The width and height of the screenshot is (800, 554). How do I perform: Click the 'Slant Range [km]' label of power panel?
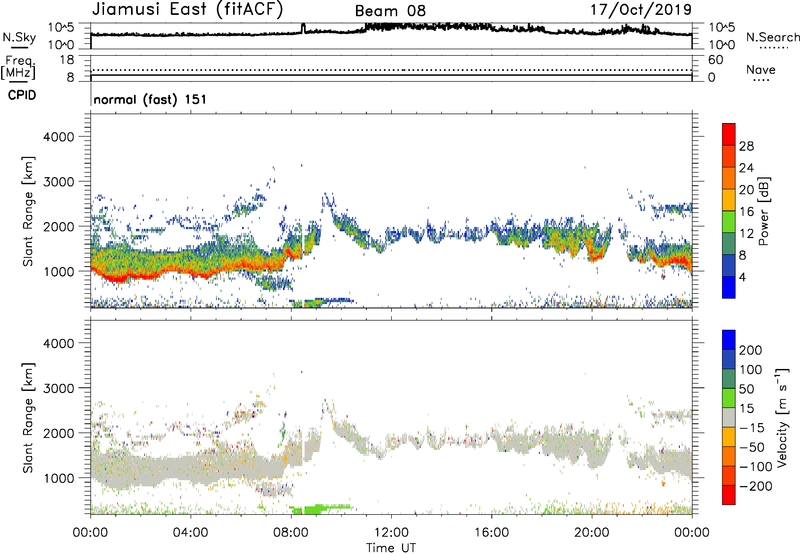click(28, 211)
